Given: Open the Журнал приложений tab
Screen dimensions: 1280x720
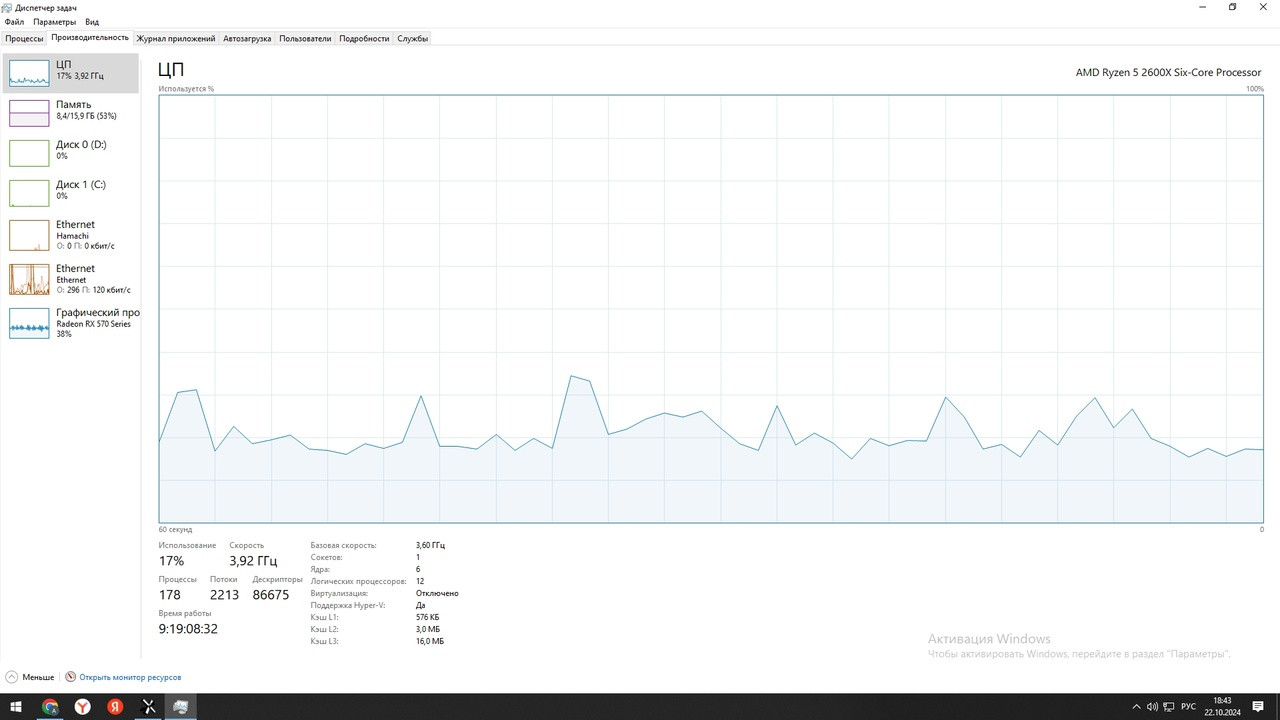Looking at the screenshot, I should point(176,38).
